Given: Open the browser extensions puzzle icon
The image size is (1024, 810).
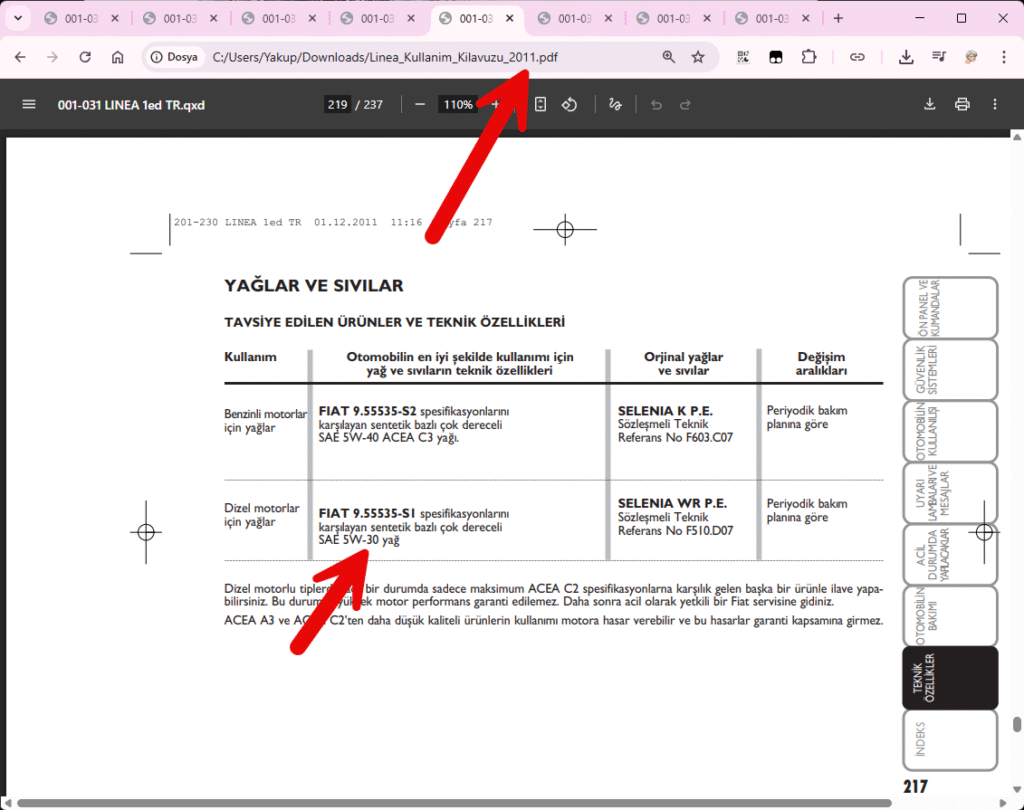Looking at the screenshot, I should (809, 57).
